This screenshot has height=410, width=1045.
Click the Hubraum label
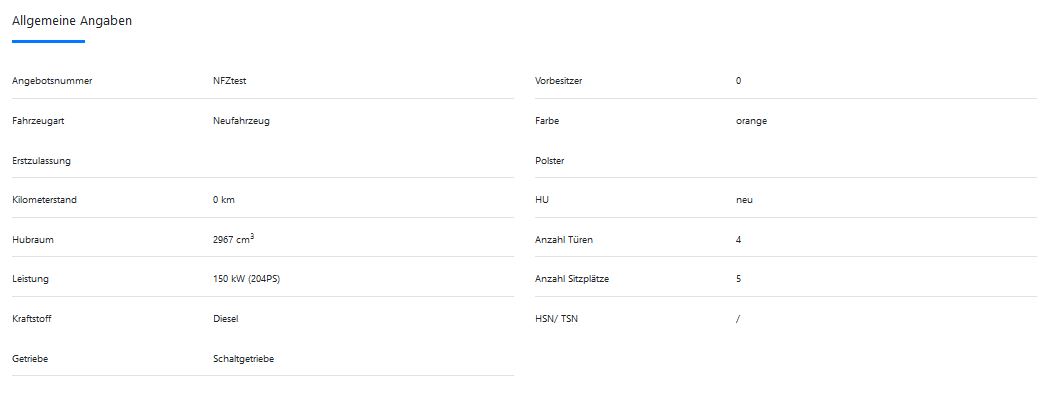(33, 239)
